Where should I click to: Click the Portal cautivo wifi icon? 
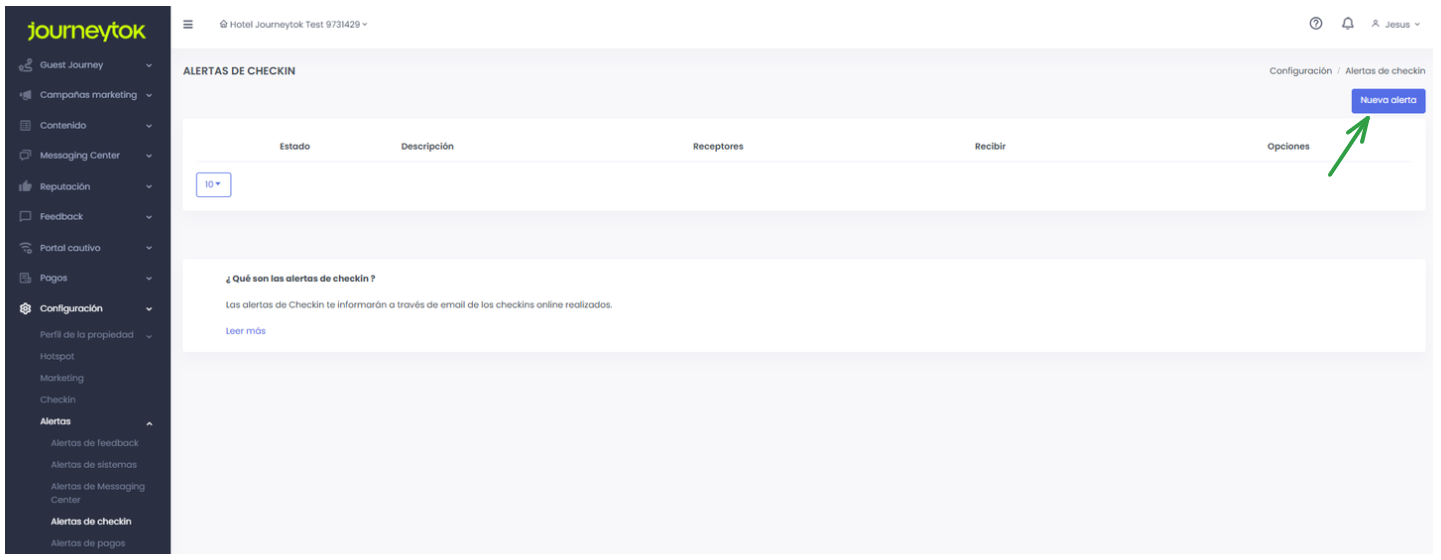coord(26,248)
